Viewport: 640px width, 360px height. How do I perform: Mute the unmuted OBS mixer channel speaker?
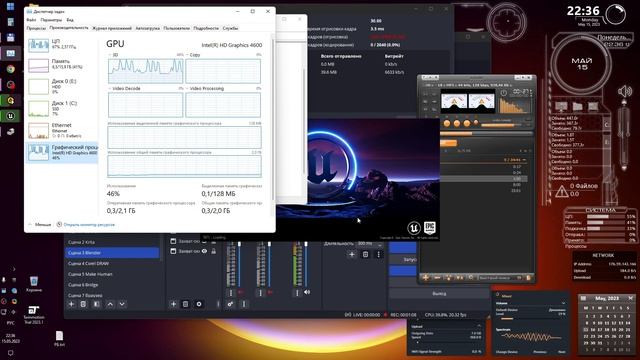click(307, 292)
